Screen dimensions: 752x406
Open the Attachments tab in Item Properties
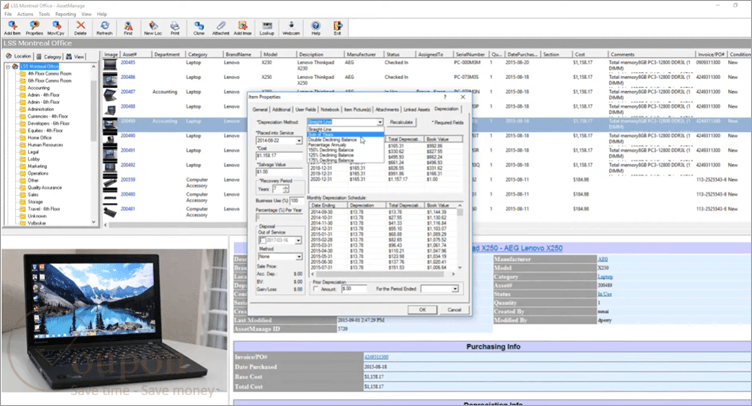pyautogui.click(x=387, y=109)
